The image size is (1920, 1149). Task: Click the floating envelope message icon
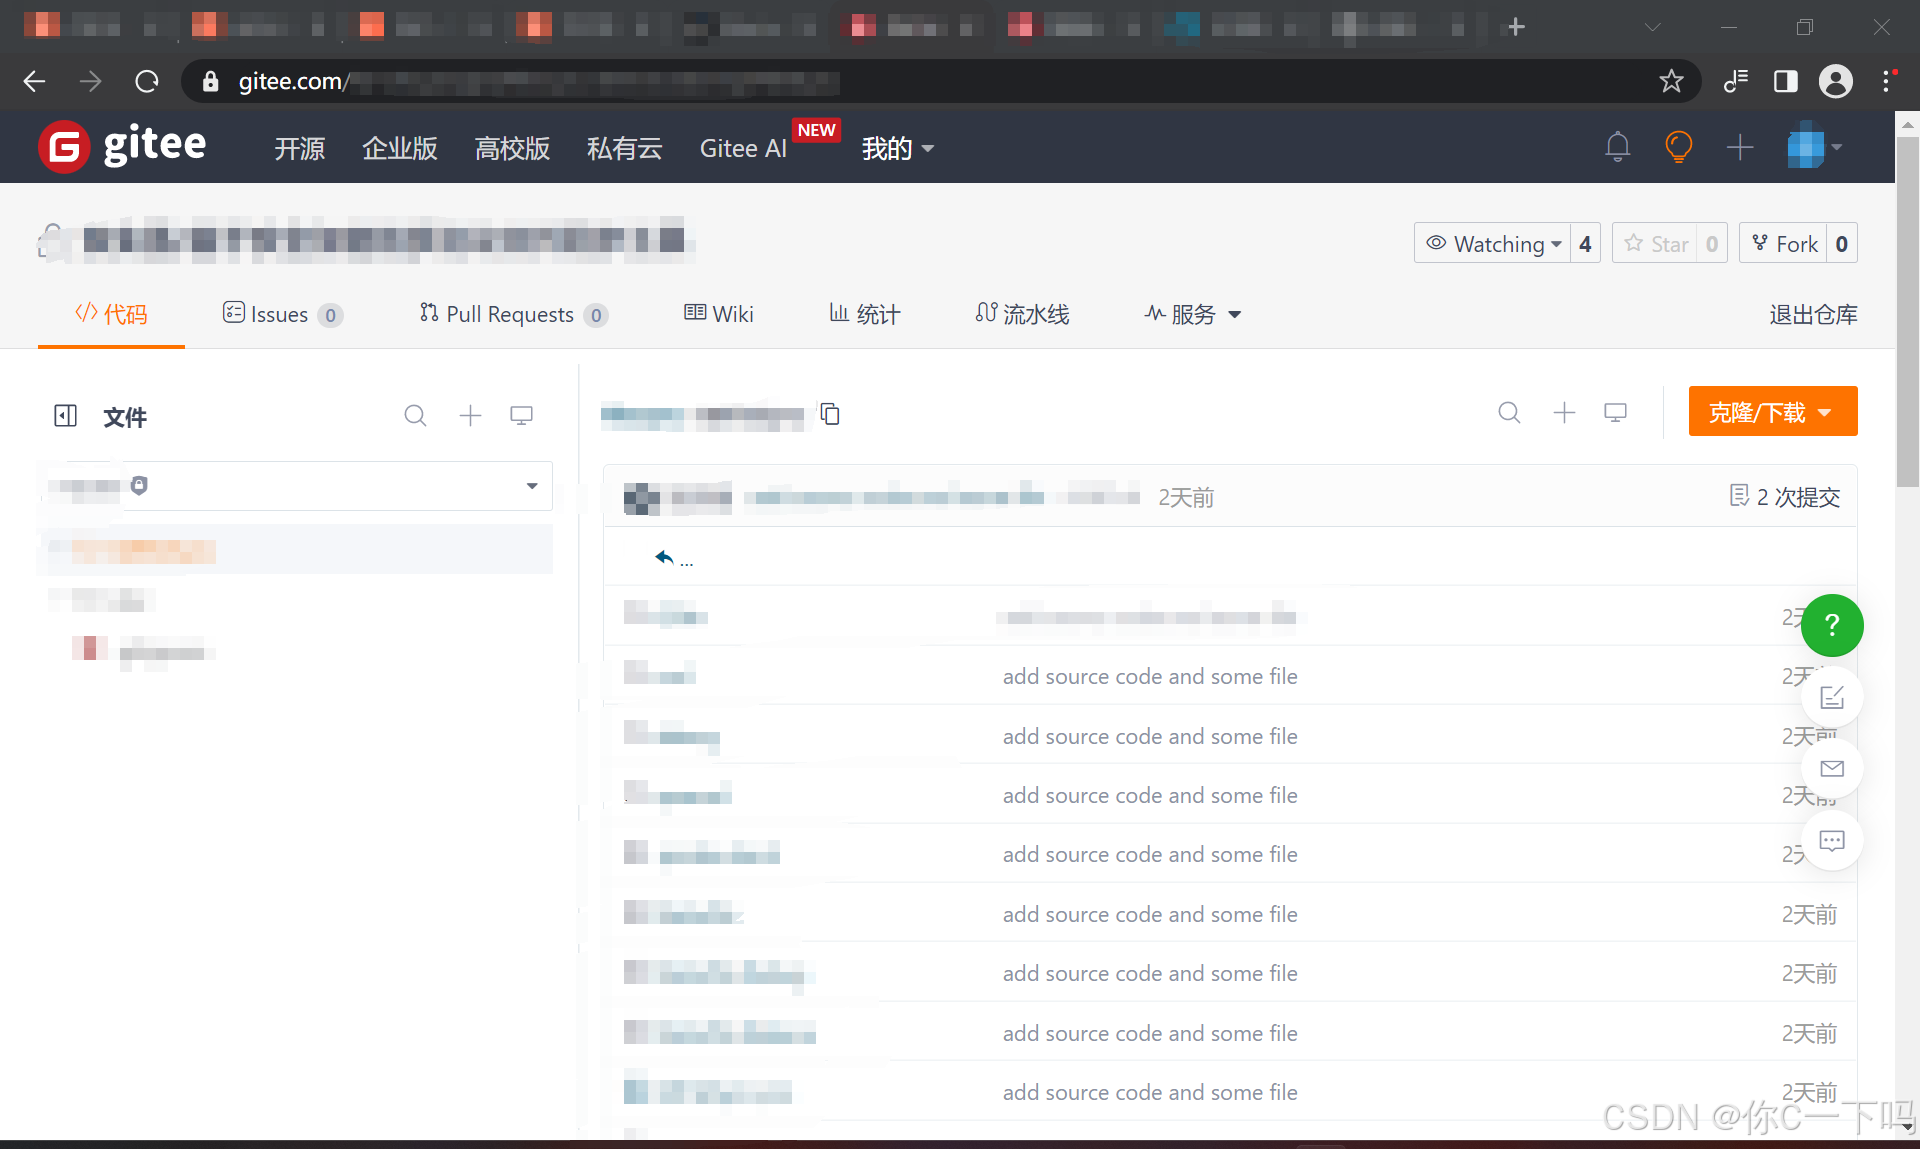1831,769
